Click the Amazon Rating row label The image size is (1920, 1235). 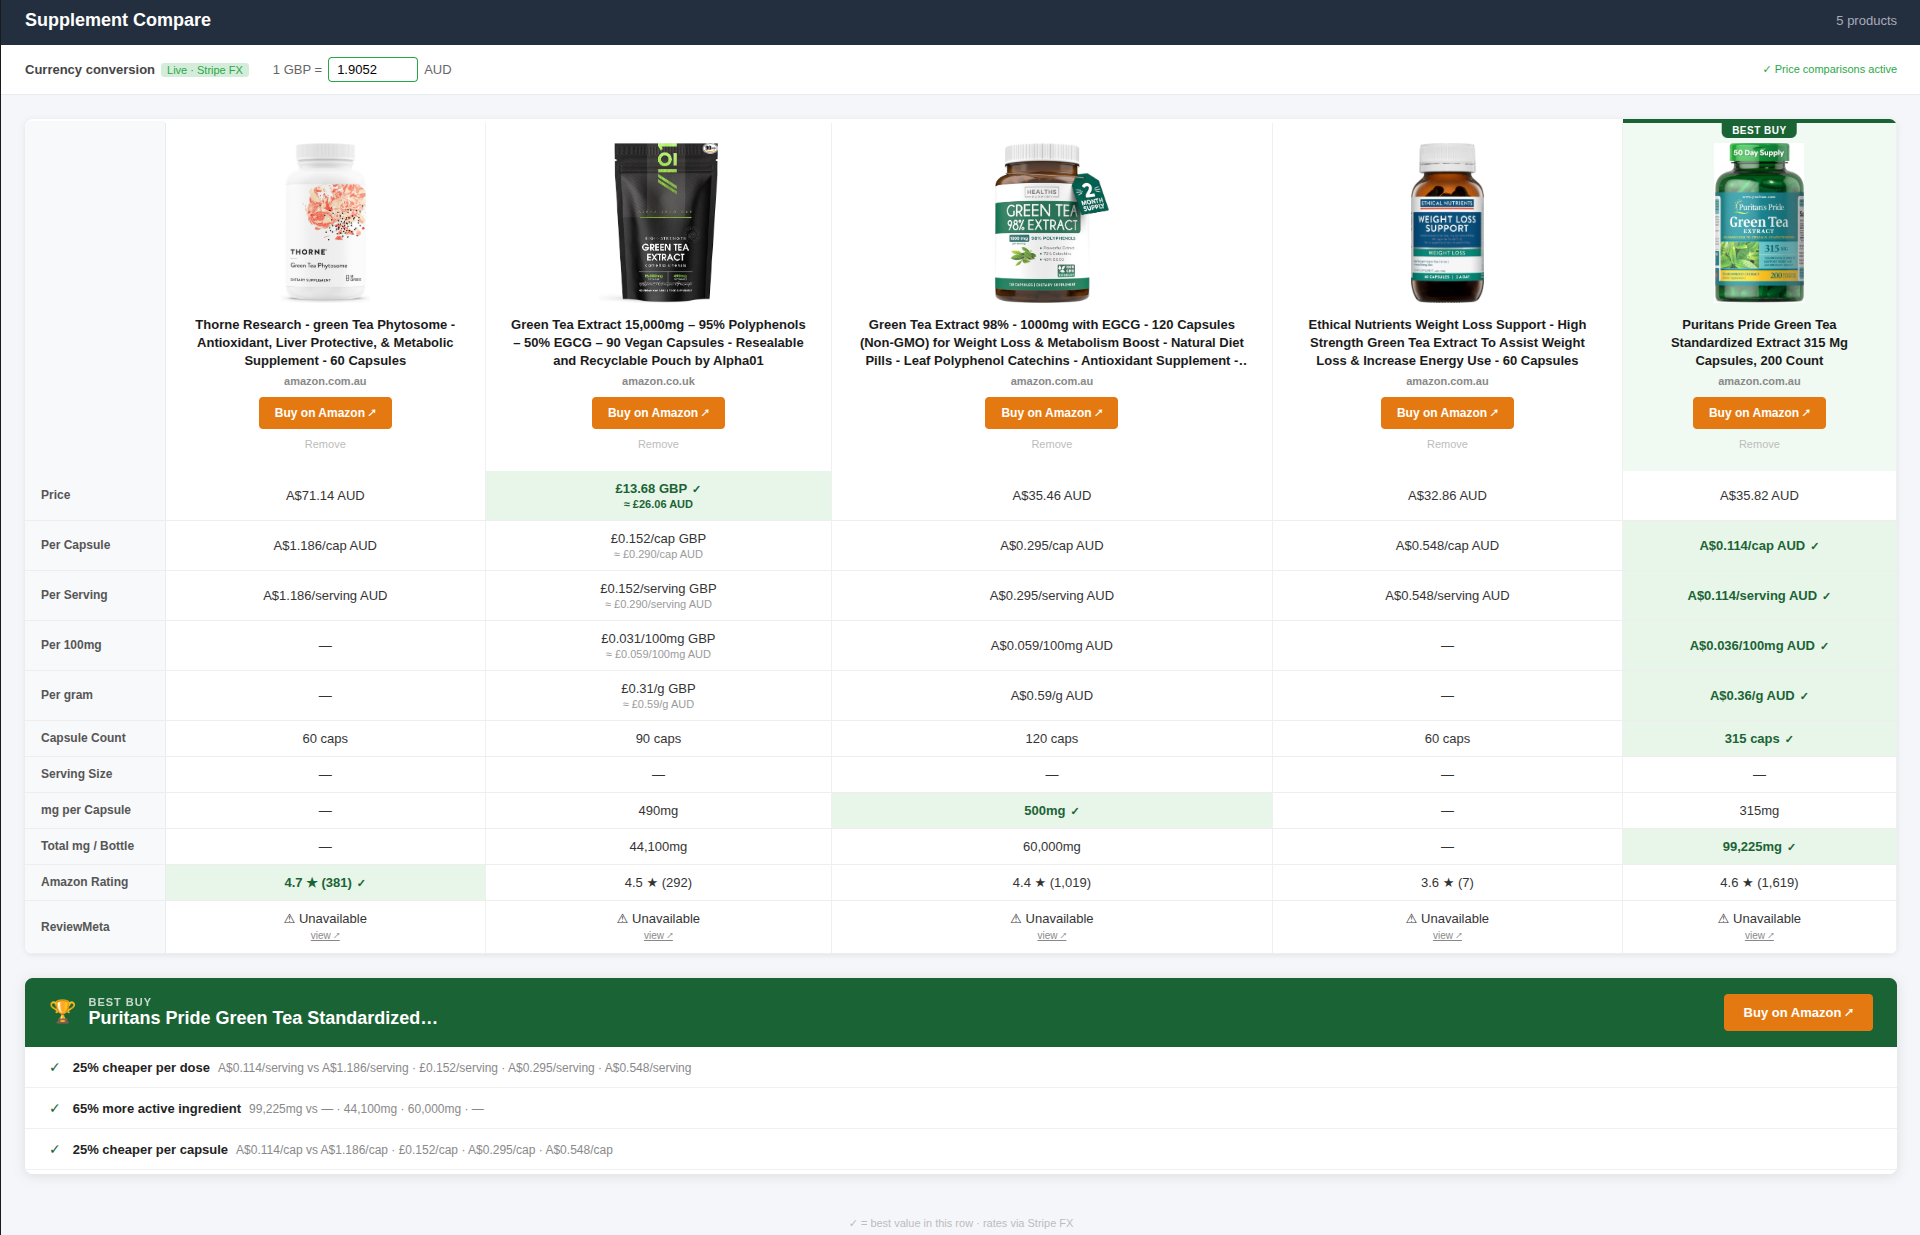[x=84, y=882]
